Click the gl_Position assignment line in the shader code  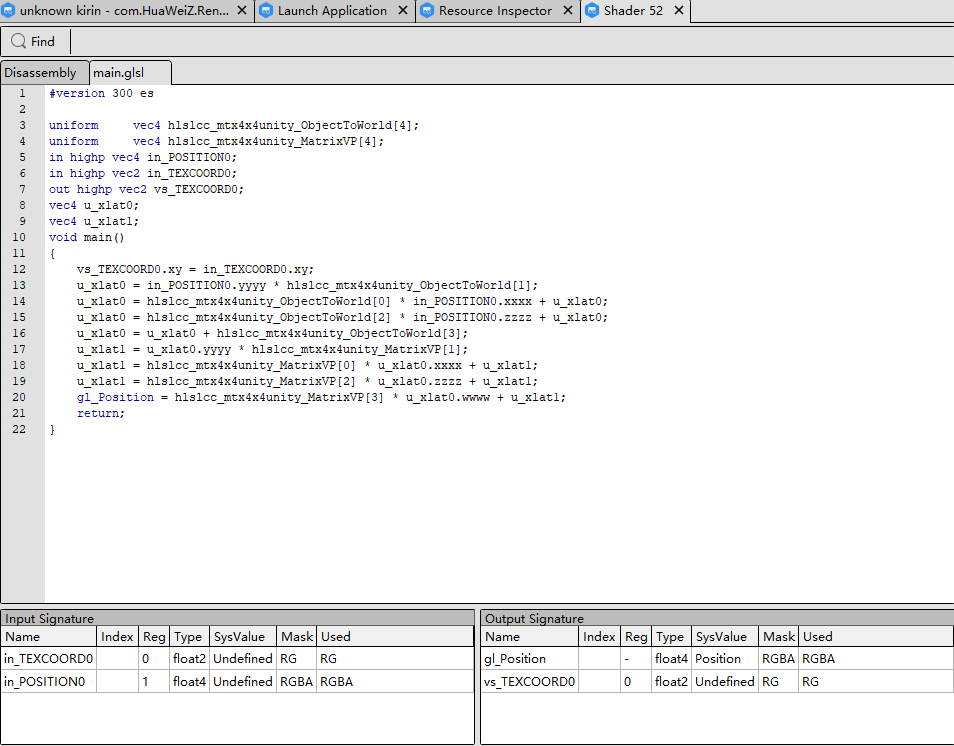[x=320, y=396]
